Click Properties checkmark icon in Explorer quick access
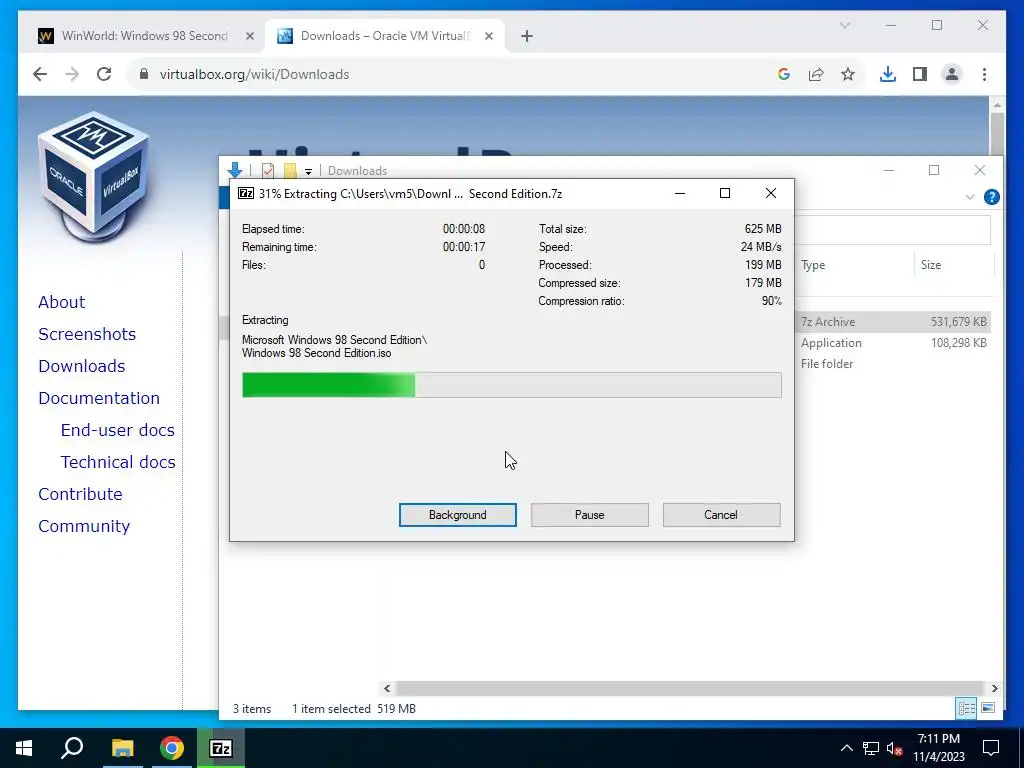The height and width of the screenshot is (768, 1024). point(268,170)
